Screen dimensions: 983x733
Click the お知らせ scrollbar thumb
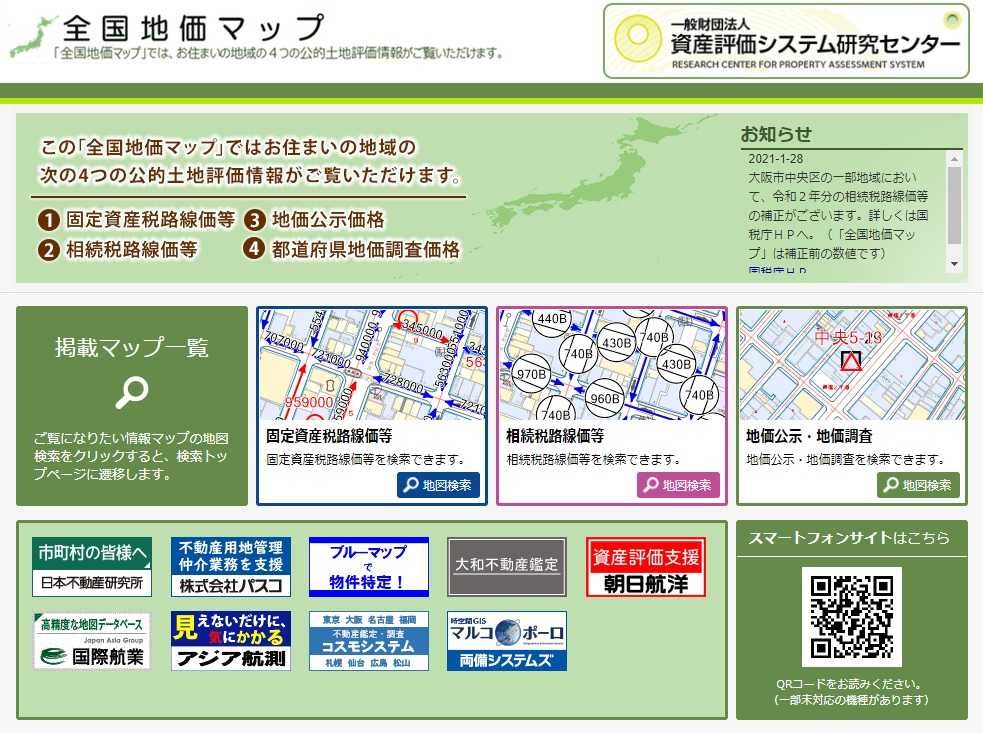[954, 206]
